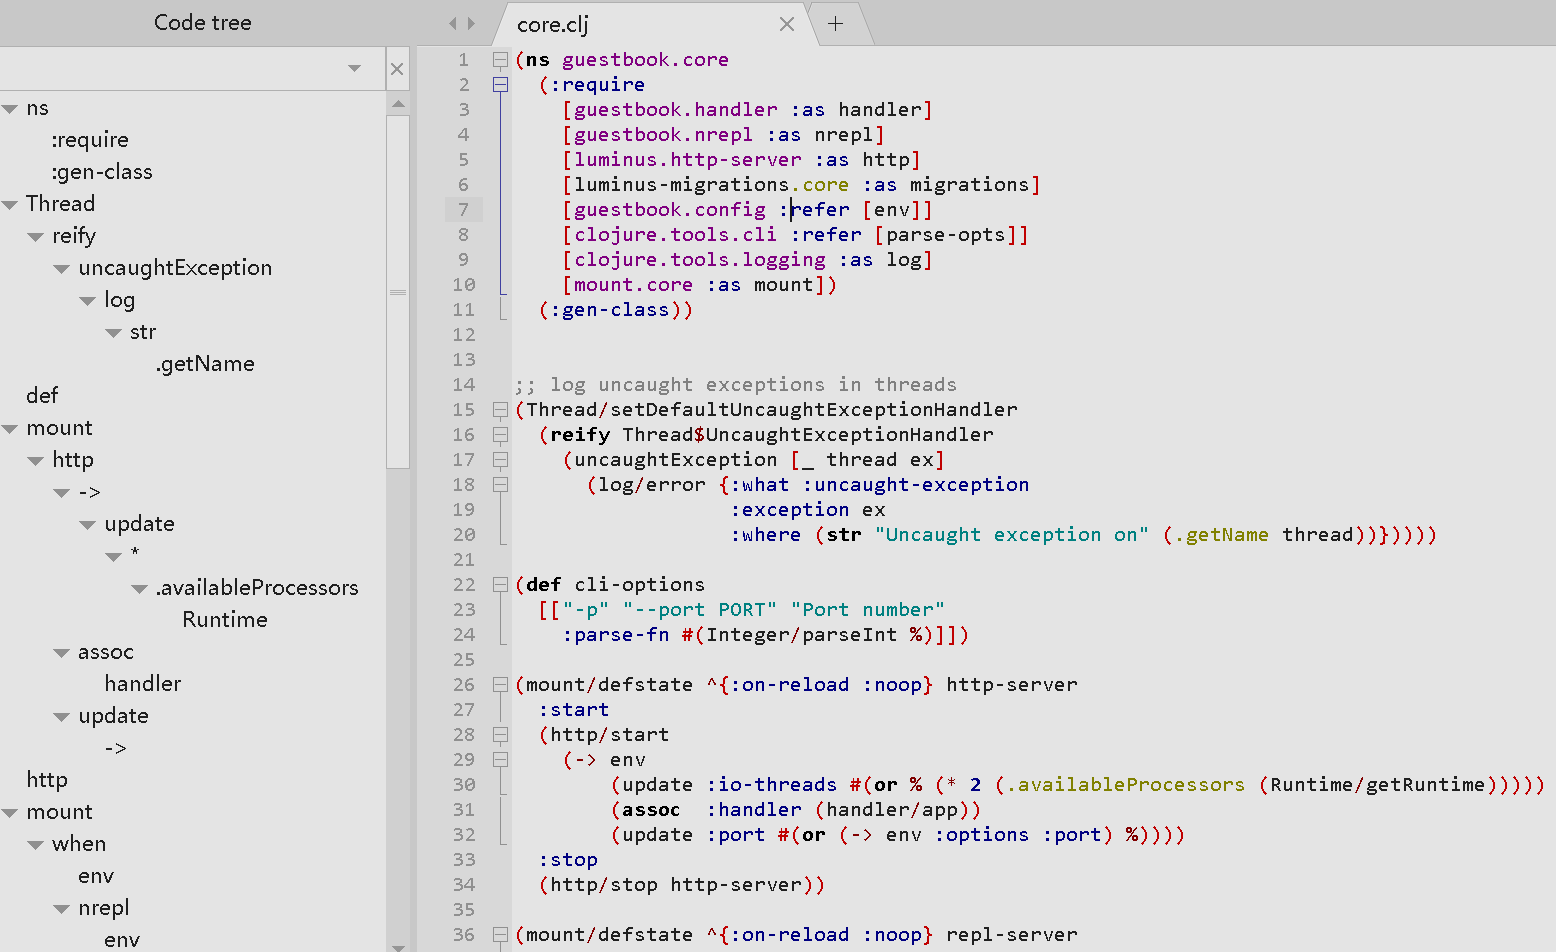Click Thread$UncaughtExceptionHandler on line 16

click(808, 435)
